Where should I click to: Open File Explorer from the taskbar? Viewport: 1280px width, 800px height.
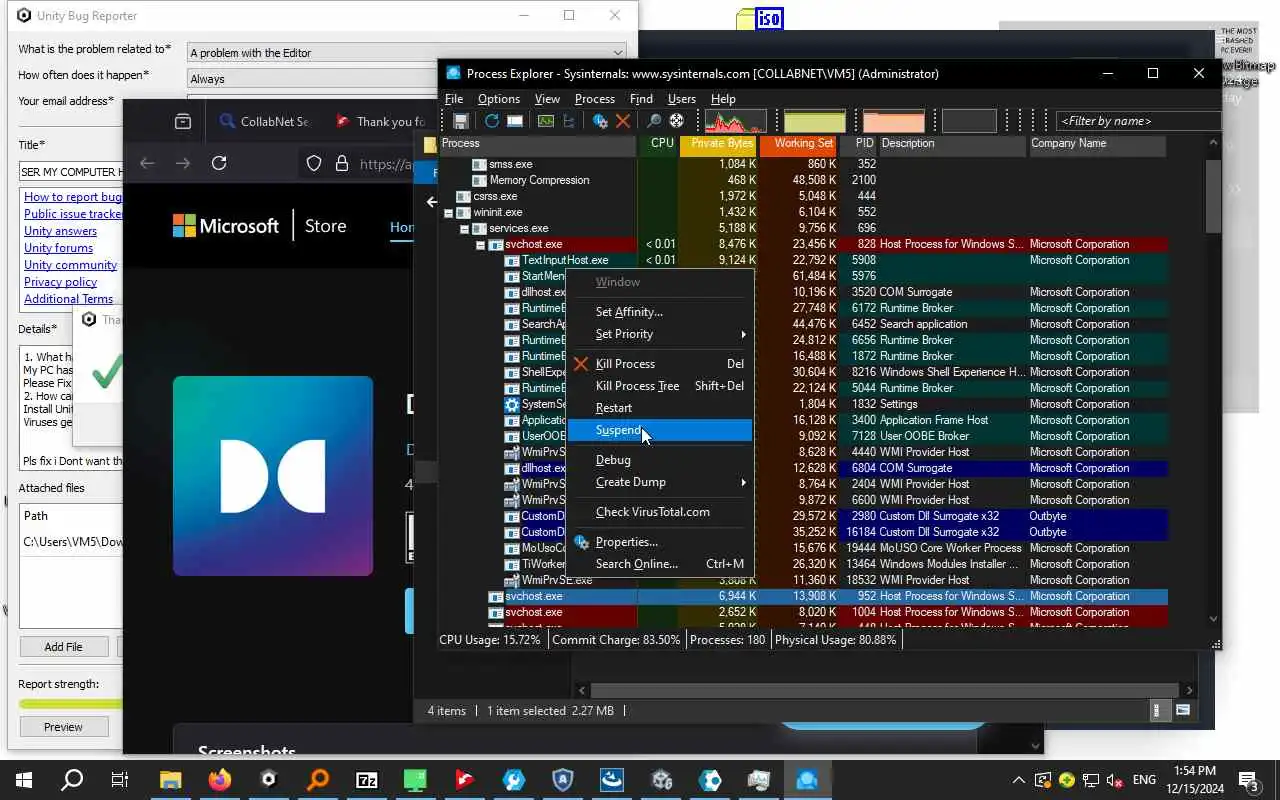click(x=170, y=780)
